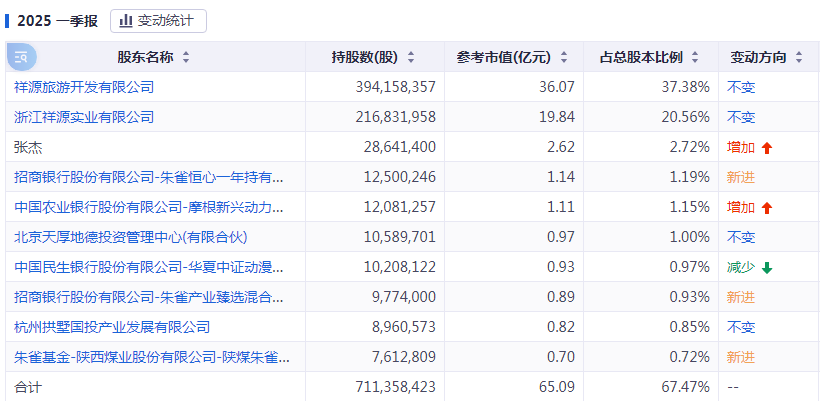Click 股东名称 column header text
The height and width of the screenshot is (401, 820).
145,58
